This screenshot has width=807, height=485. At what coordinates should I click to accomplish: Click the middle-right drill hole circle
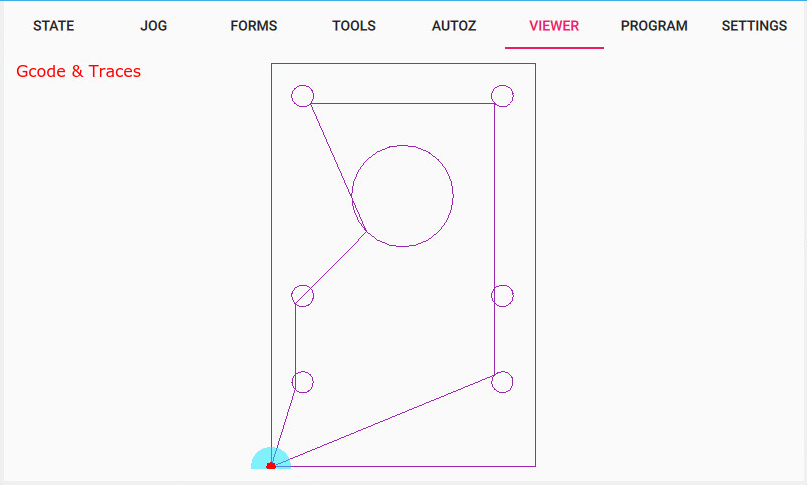(x=502, y=296)
